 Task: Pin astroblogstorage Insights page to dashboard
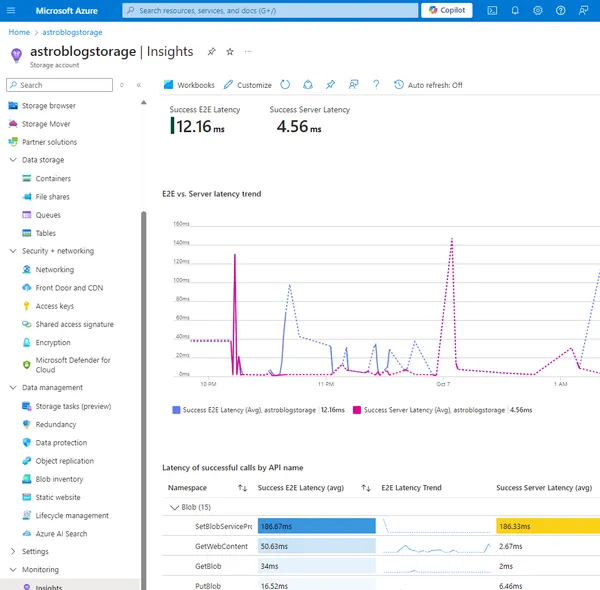[x=211, y=51]
